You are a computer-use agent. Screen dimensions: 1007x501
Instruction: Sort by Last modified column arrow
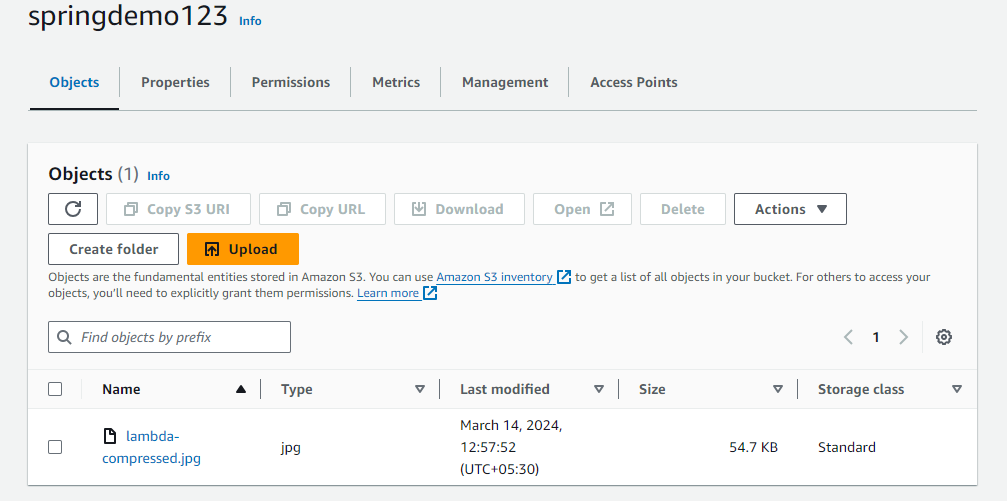tap(599, 389)
